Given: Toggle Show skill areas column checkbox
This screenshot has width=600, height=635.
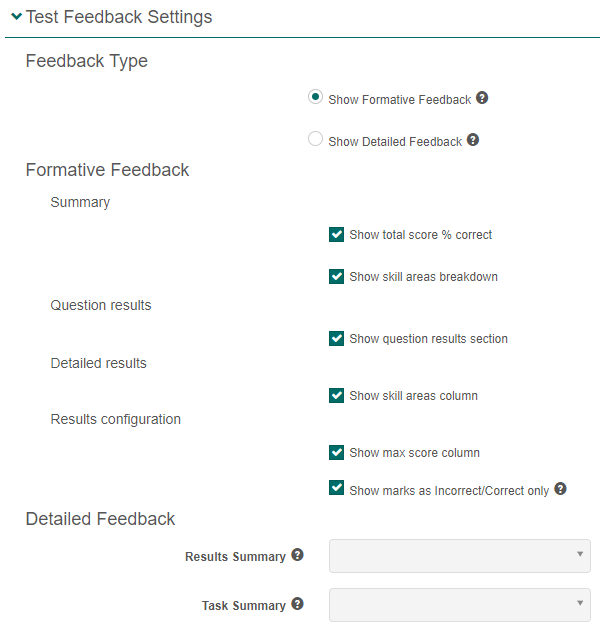Looking at the screenshot, I should (337, 395).
